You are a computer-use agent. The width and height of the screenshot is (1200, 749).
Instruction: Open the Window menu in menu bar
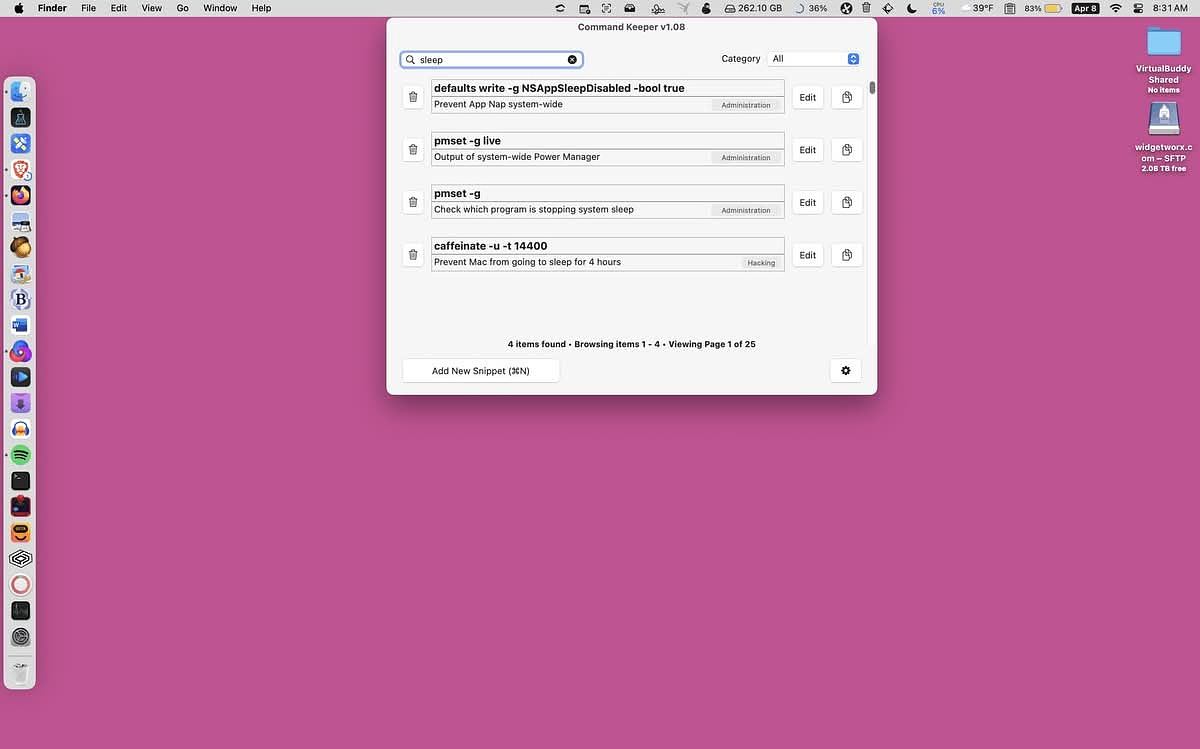click(x=220, y=8)
